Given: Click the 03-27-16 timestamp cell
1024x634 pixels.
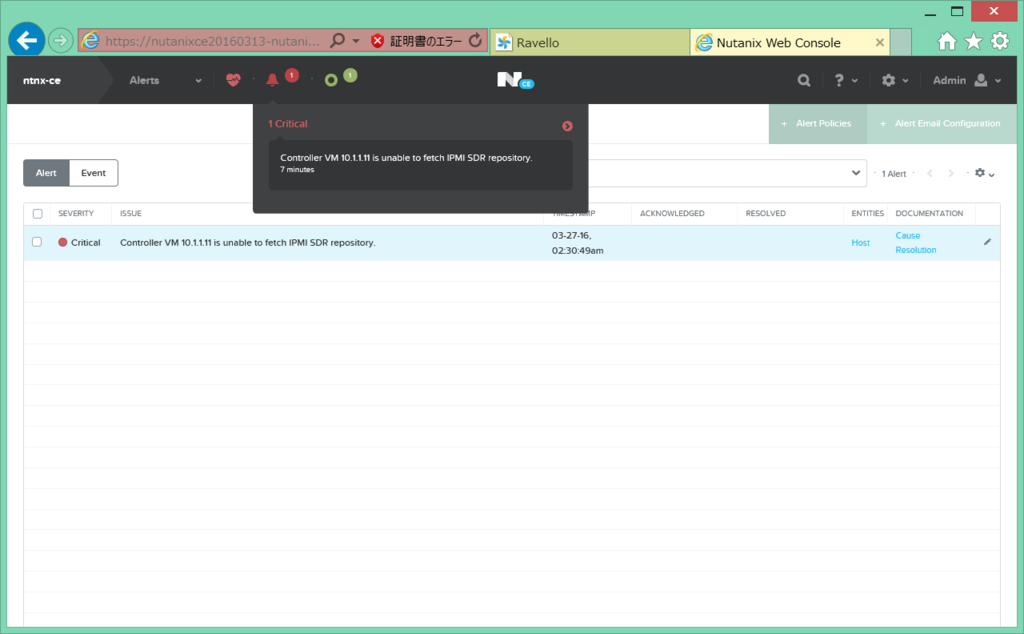Looking at the screenshot, I should pos(577,243).
